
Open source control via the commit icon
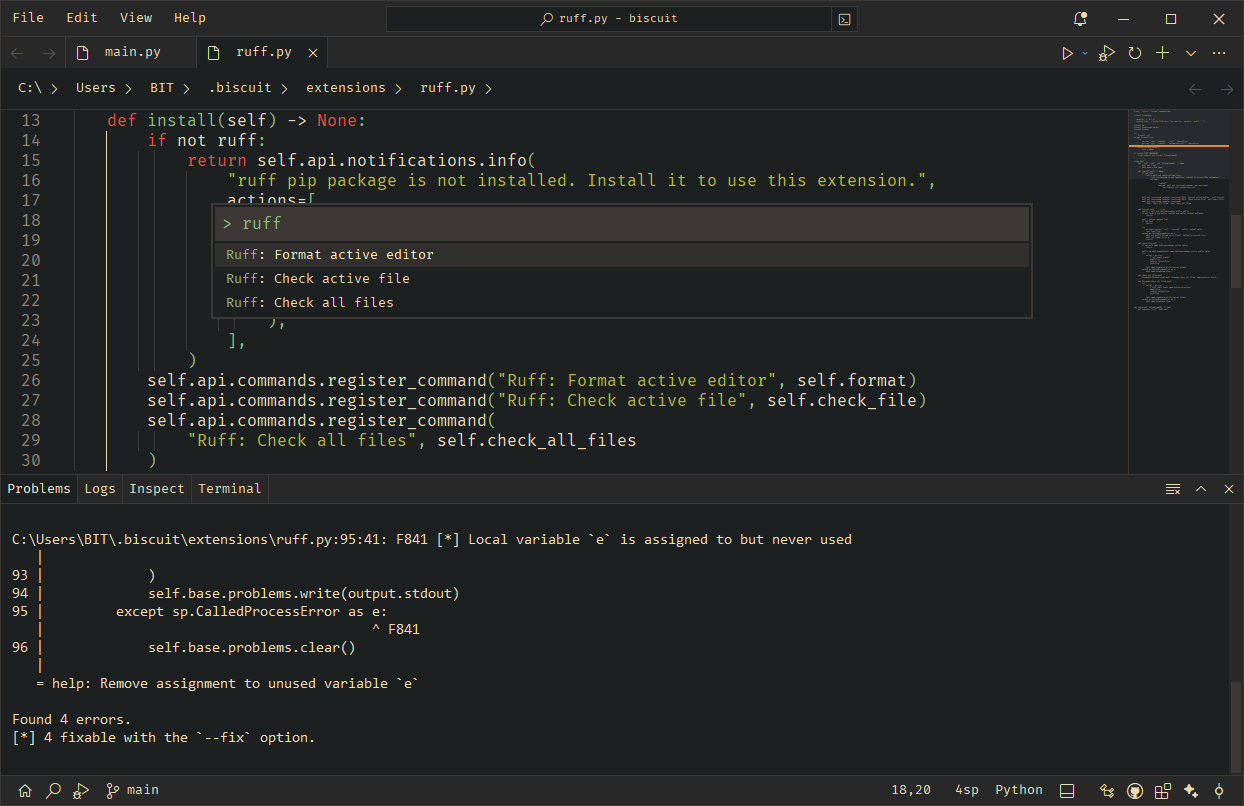1219,790
